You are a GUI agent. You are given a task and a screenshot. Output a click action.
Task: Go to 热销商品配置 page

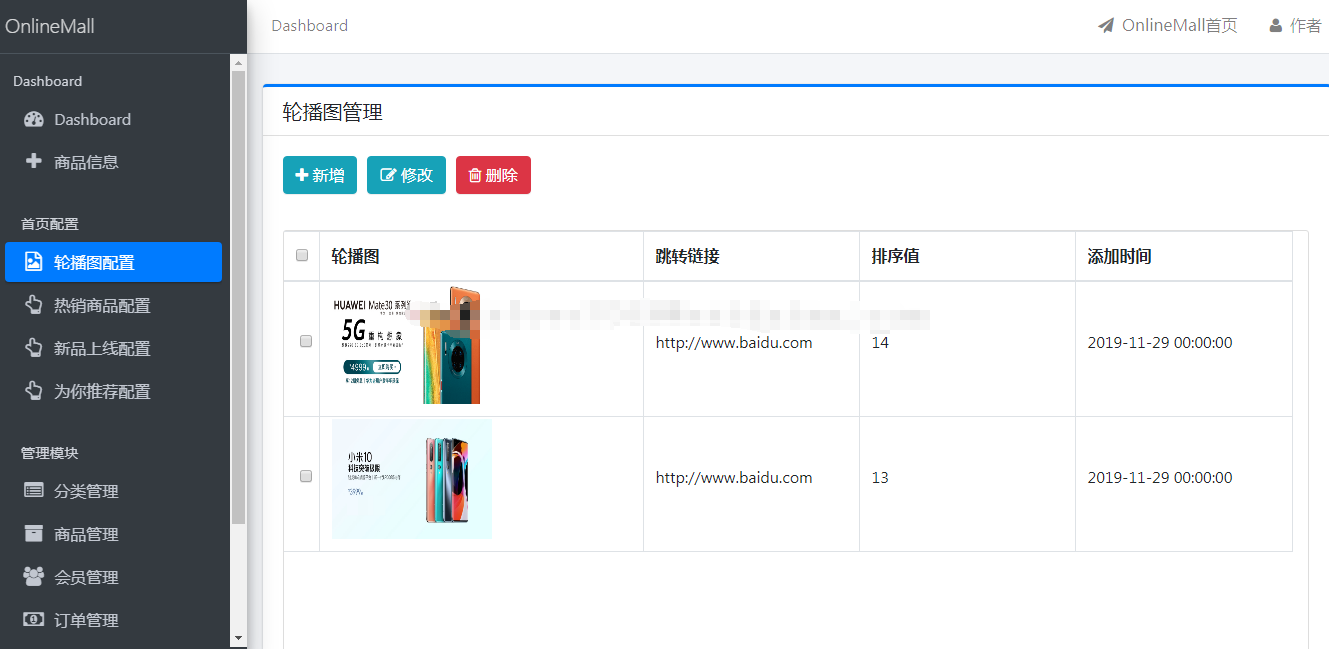[113, 305]
